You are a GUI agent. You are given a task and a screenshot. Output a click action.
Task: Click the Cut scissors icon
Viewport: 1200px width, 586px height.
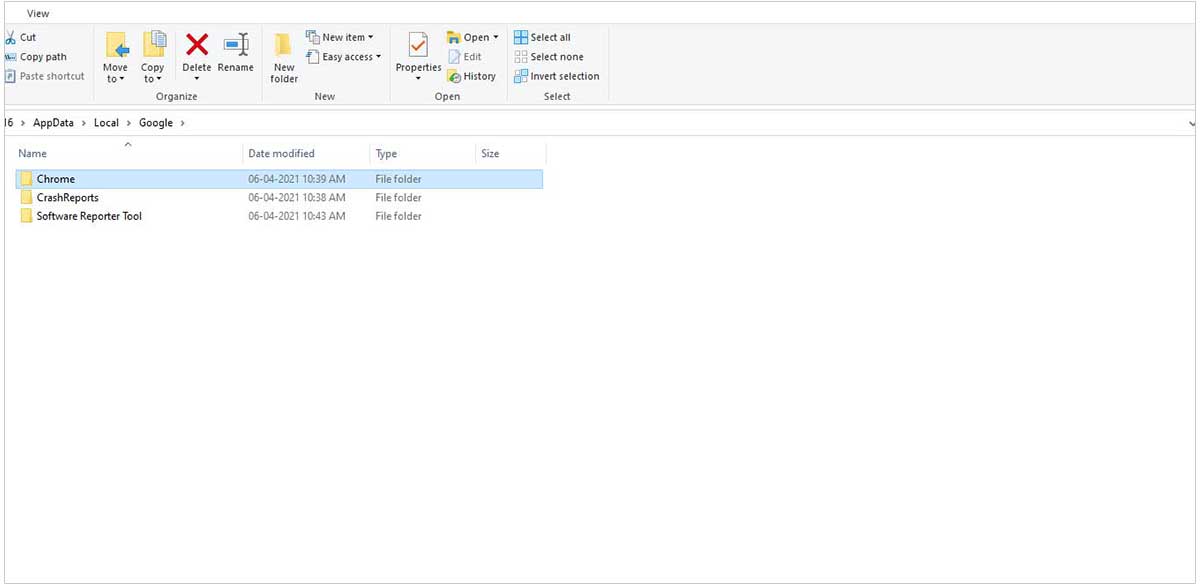coord(11,37)
